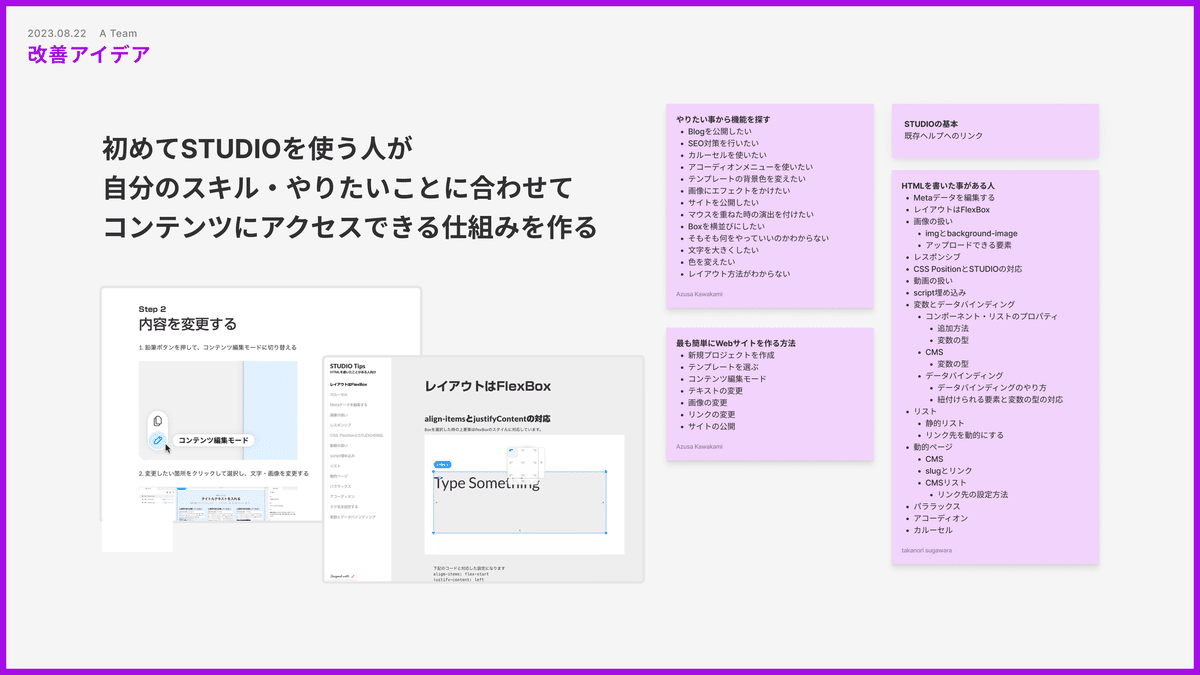Open レスポンシブ in STUDIO Tips sidebar

pos(340,425)
